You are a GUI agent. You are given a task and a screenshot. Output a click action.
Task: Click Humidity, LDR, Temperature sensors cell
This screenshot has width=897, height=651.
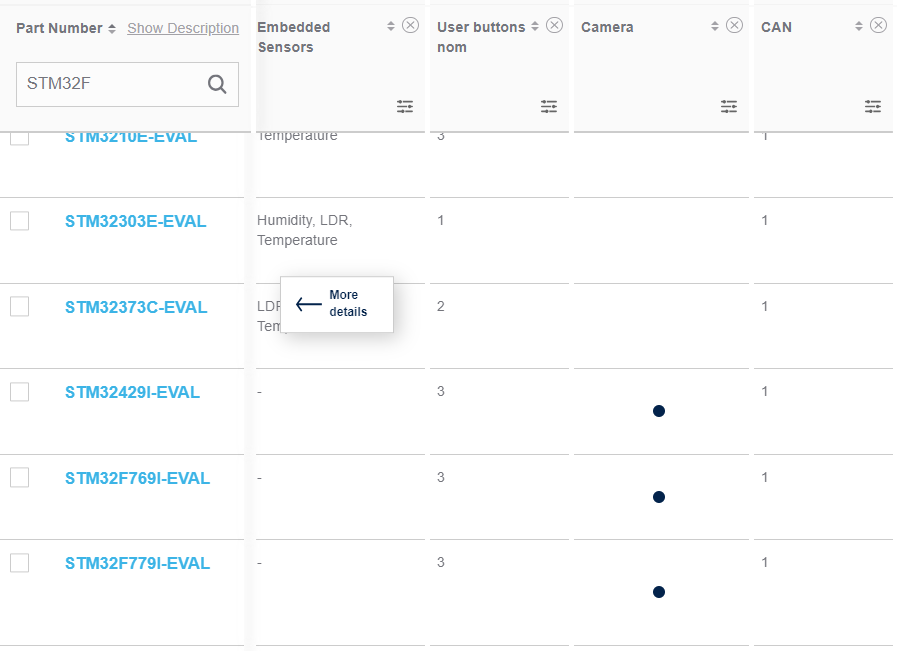(304, 230)
